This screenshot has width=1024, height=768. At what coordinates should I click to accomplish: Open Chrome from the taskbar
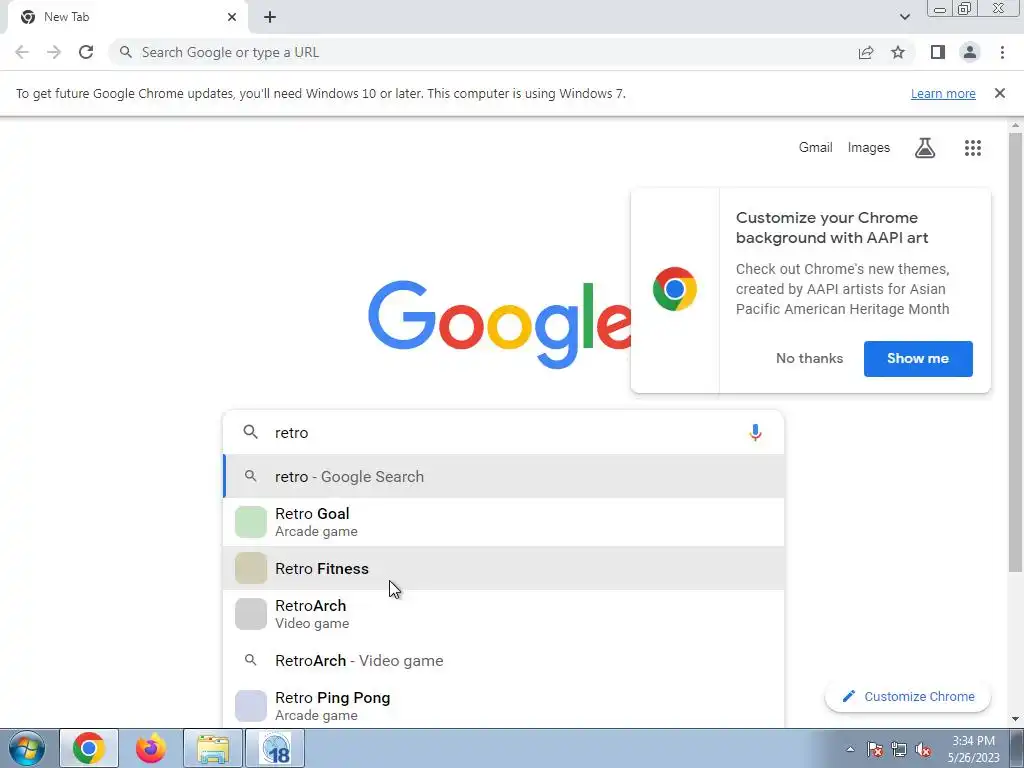tap(89, 748)
